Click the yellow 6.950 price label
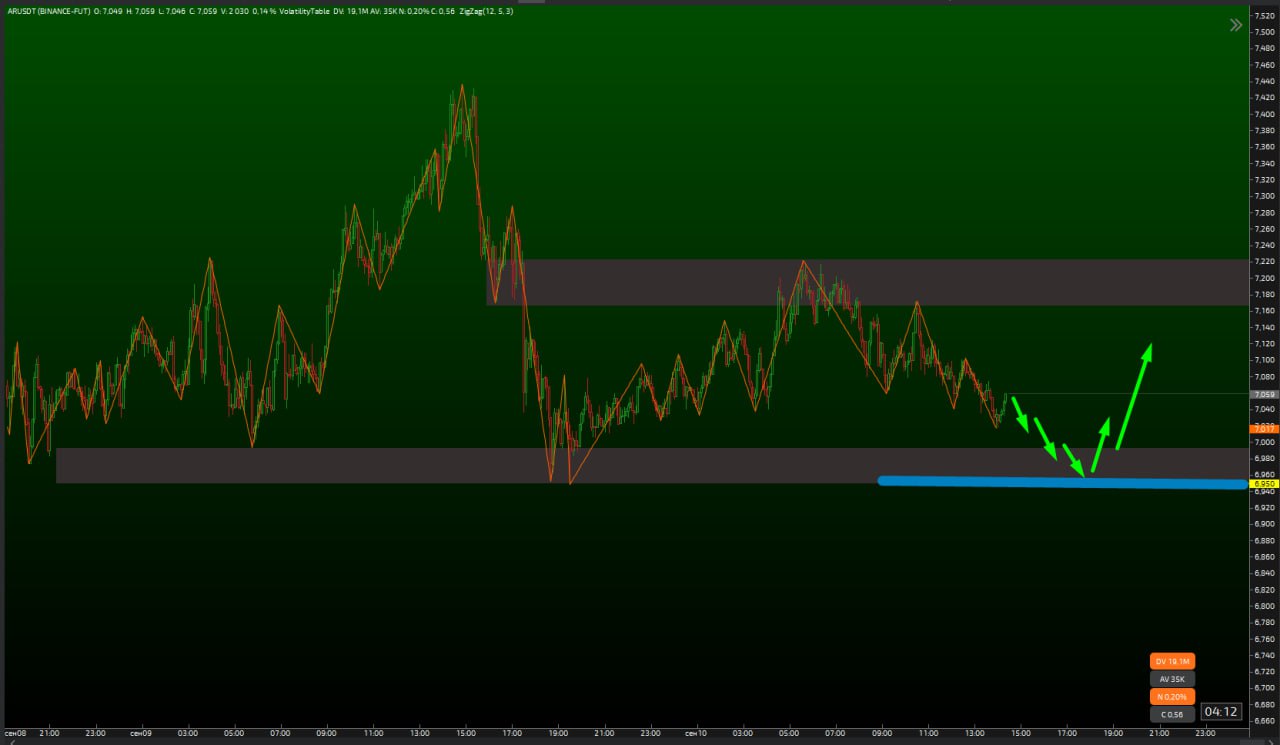Viewport: 1280px width, 745px height. point(1264,484)
